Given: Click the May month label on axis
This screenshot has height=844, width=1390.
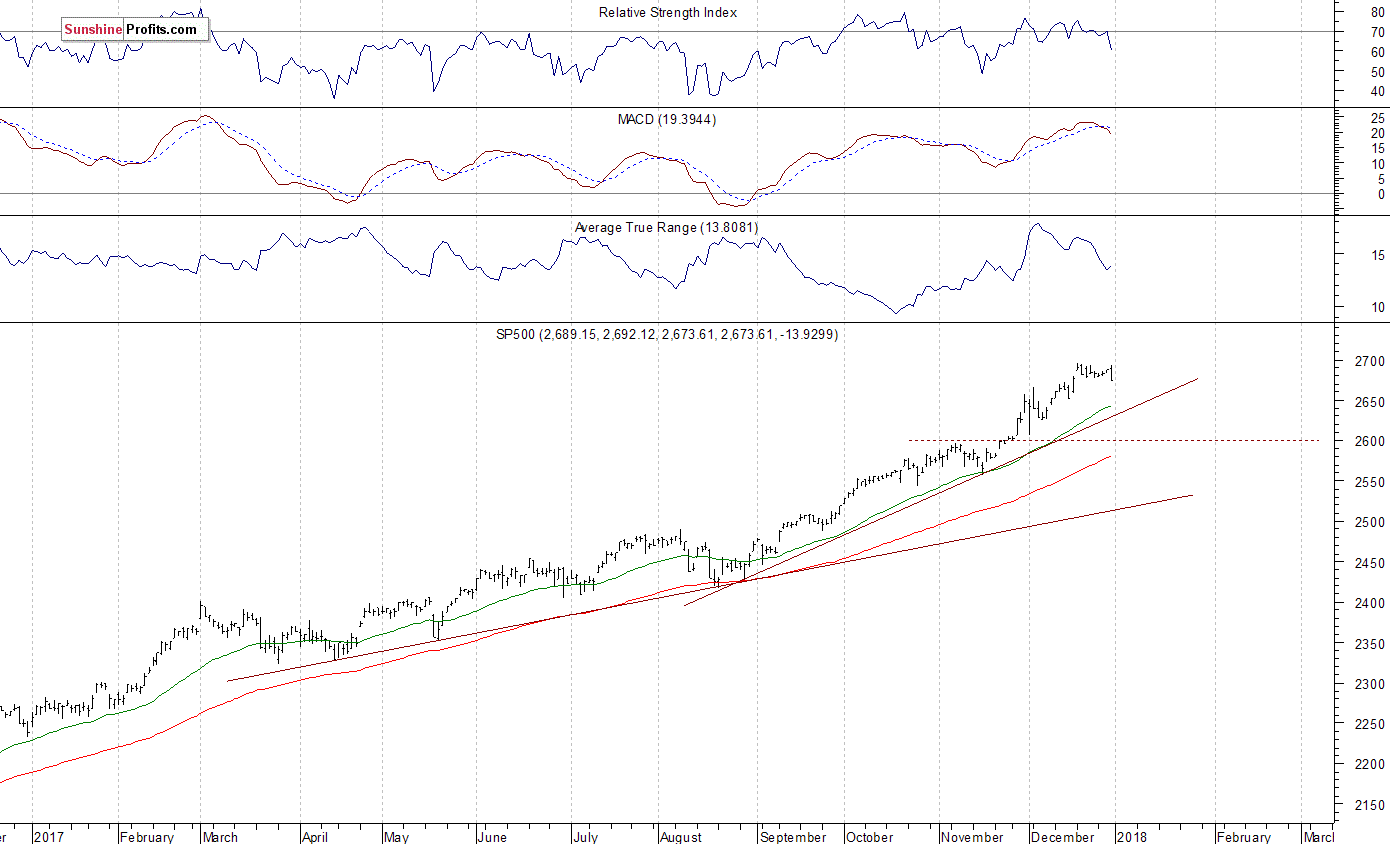Looking at the screenshot, I should click(x=397, y=837).
